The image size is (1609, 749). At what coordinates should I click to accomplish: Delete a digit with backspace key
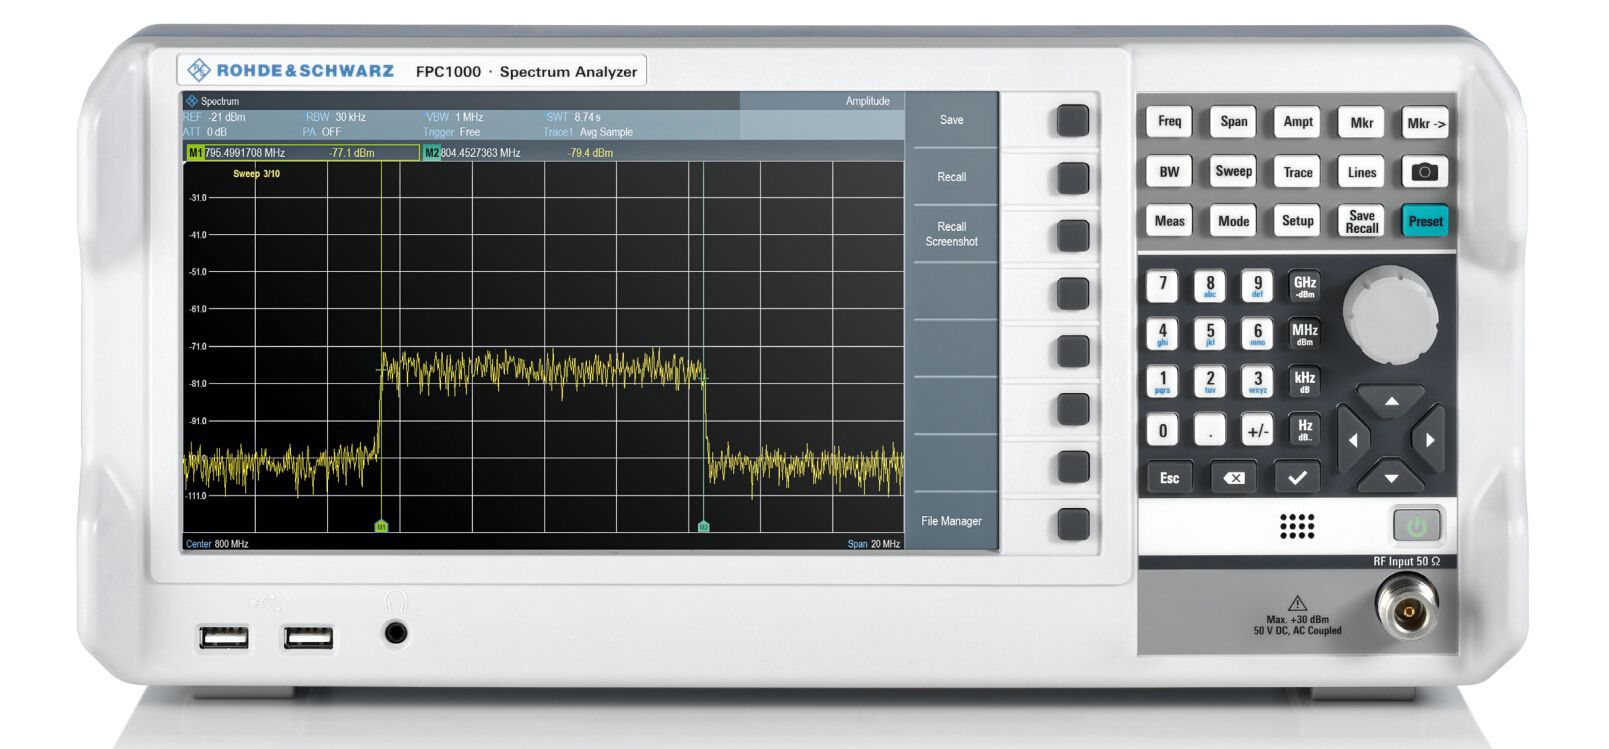click(x=1234, y=478)
